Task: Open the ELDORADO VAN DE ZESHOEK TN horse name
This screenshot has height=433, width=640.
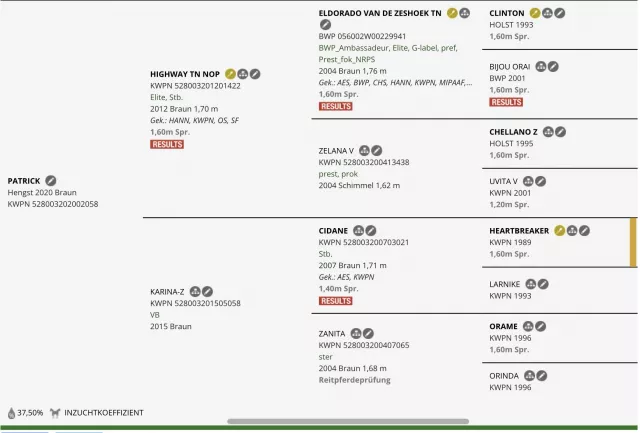Action: (x=380, y=13)
